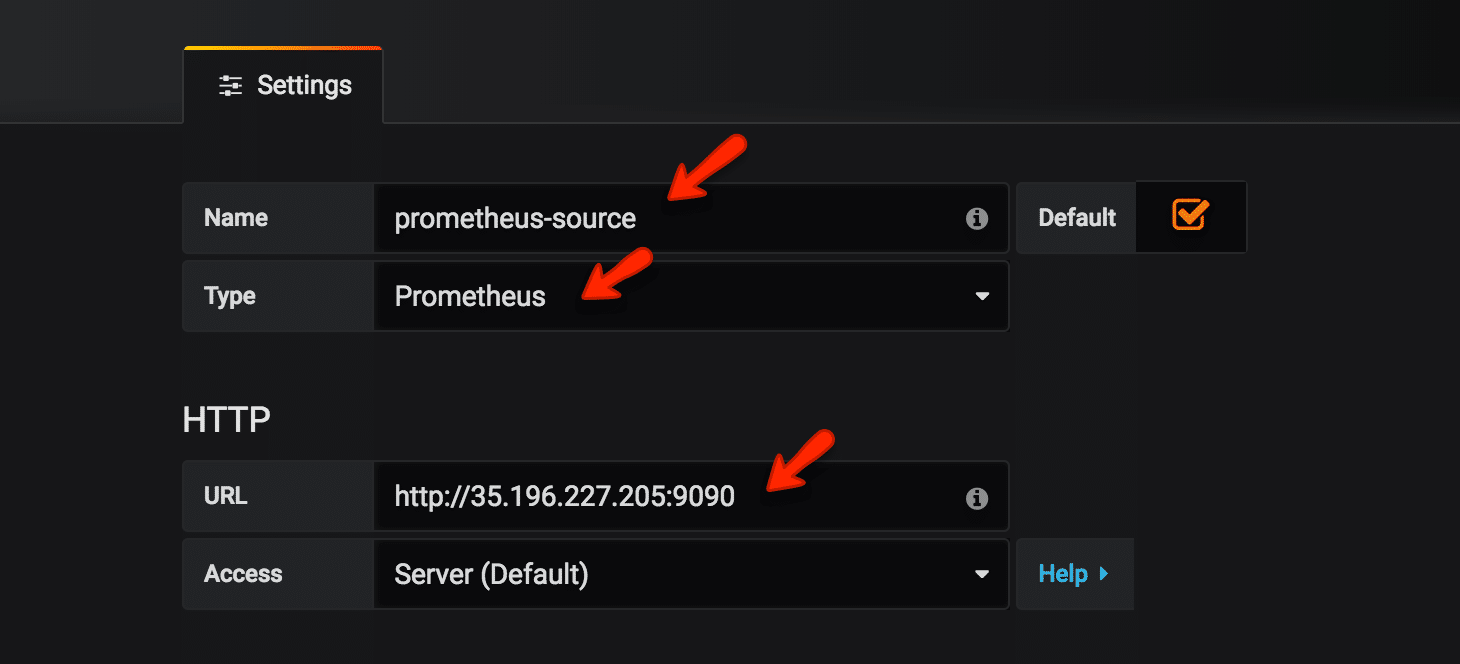The height and width of the screenshot is (664, 1460).
Task: Select the Settings tab label
Action: (x=304, y=85)
